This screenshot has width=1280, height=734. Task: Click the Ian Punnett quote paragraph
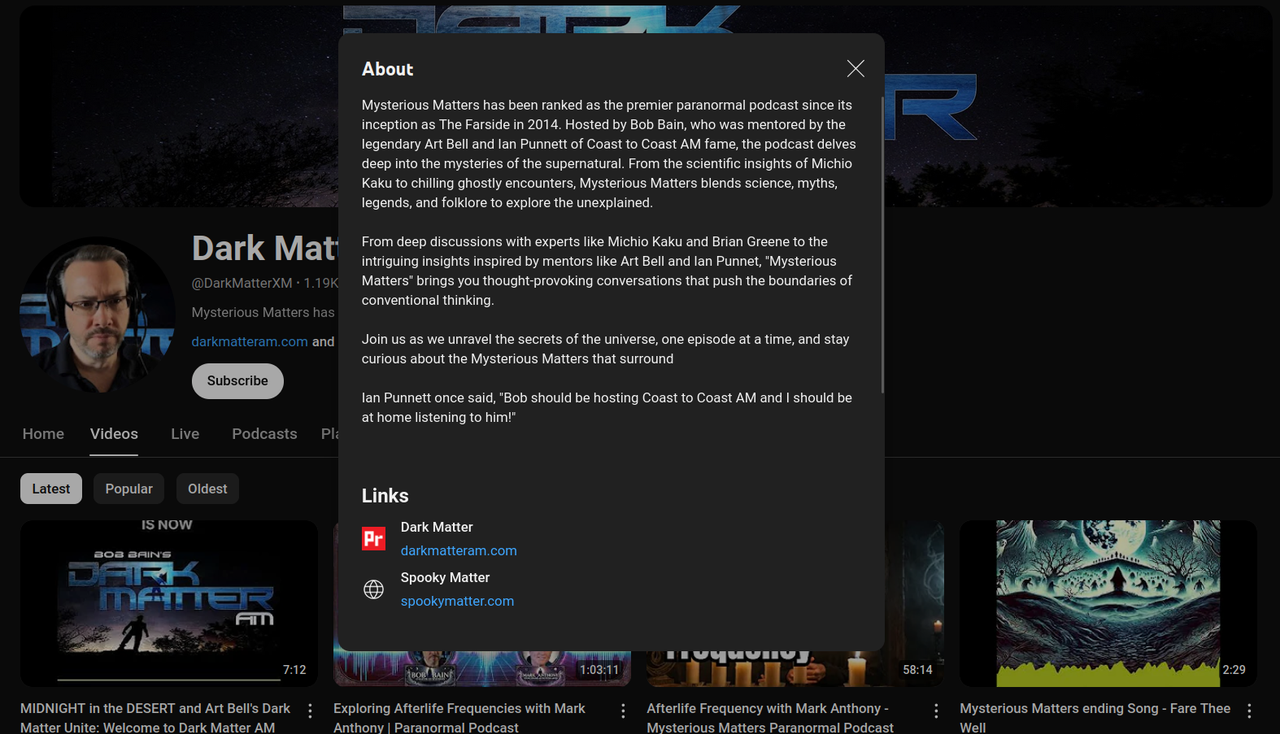point(607,407)
